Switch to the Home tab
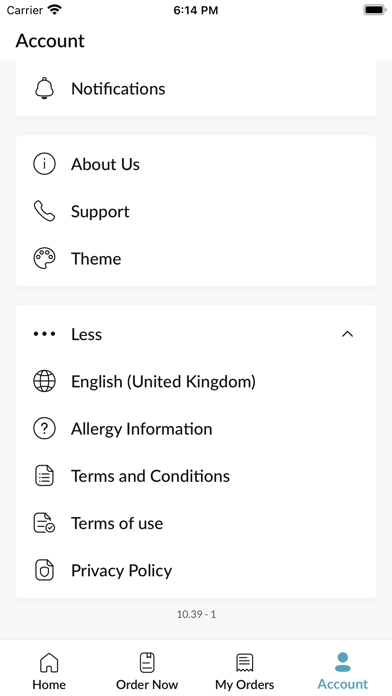Image resolution: width=392 pixels, height=696 pixels. 49,671
